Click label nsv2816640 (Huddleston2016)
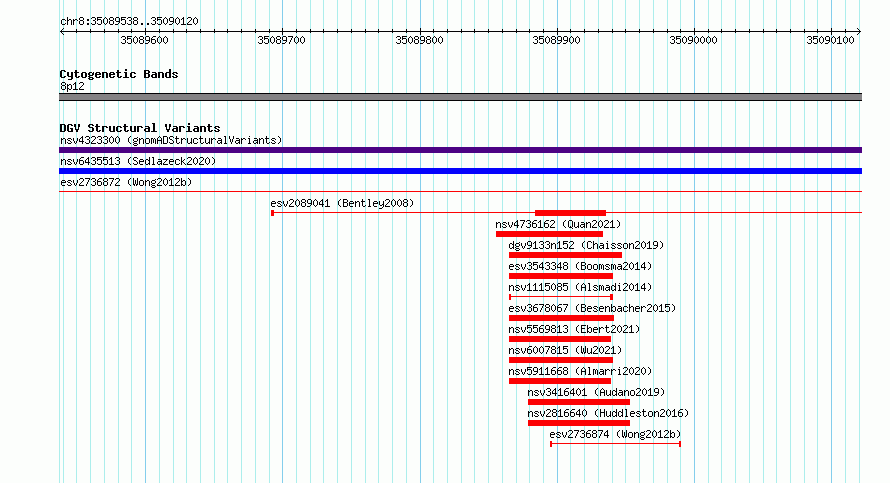 pyautogui.click(x=608, y=413)
